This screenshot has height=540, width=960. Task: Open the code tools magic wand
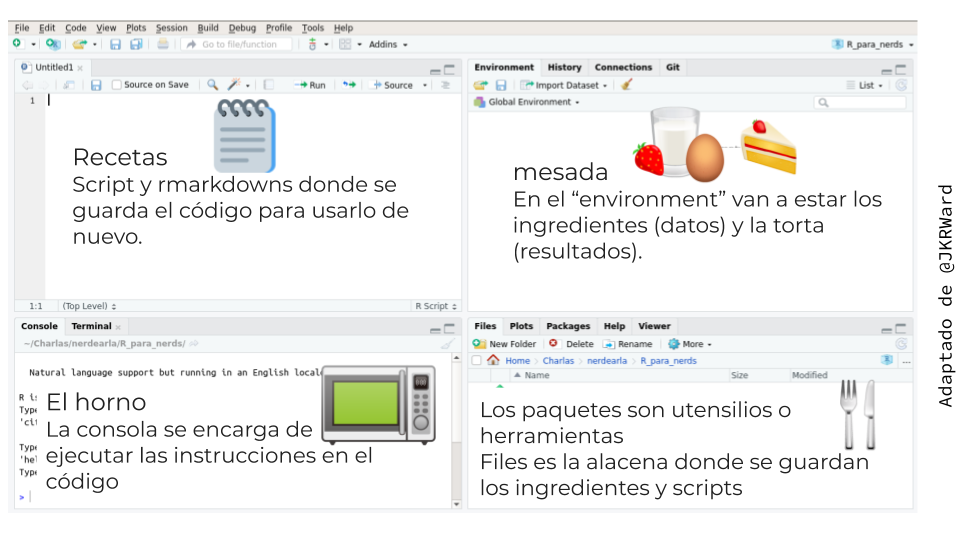(233, 85)
